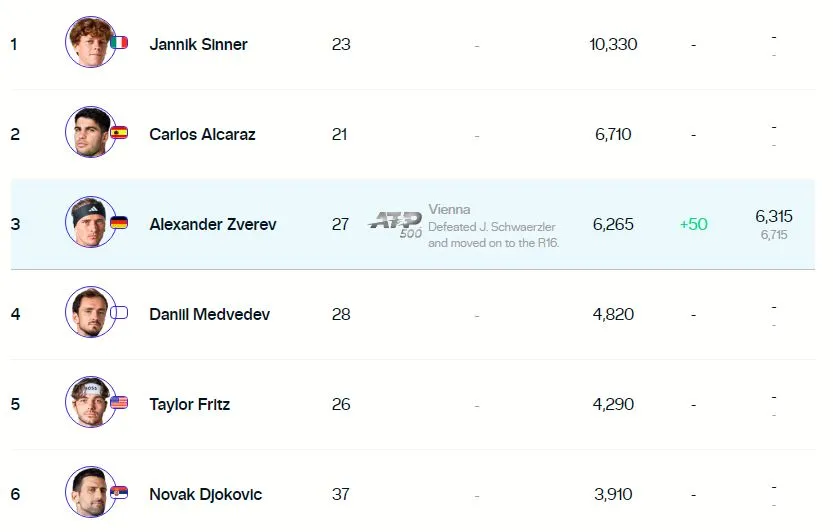Go to Alexander Zverev's player page
This screenshot has width=833, height=532.
(x=212, y=224)
